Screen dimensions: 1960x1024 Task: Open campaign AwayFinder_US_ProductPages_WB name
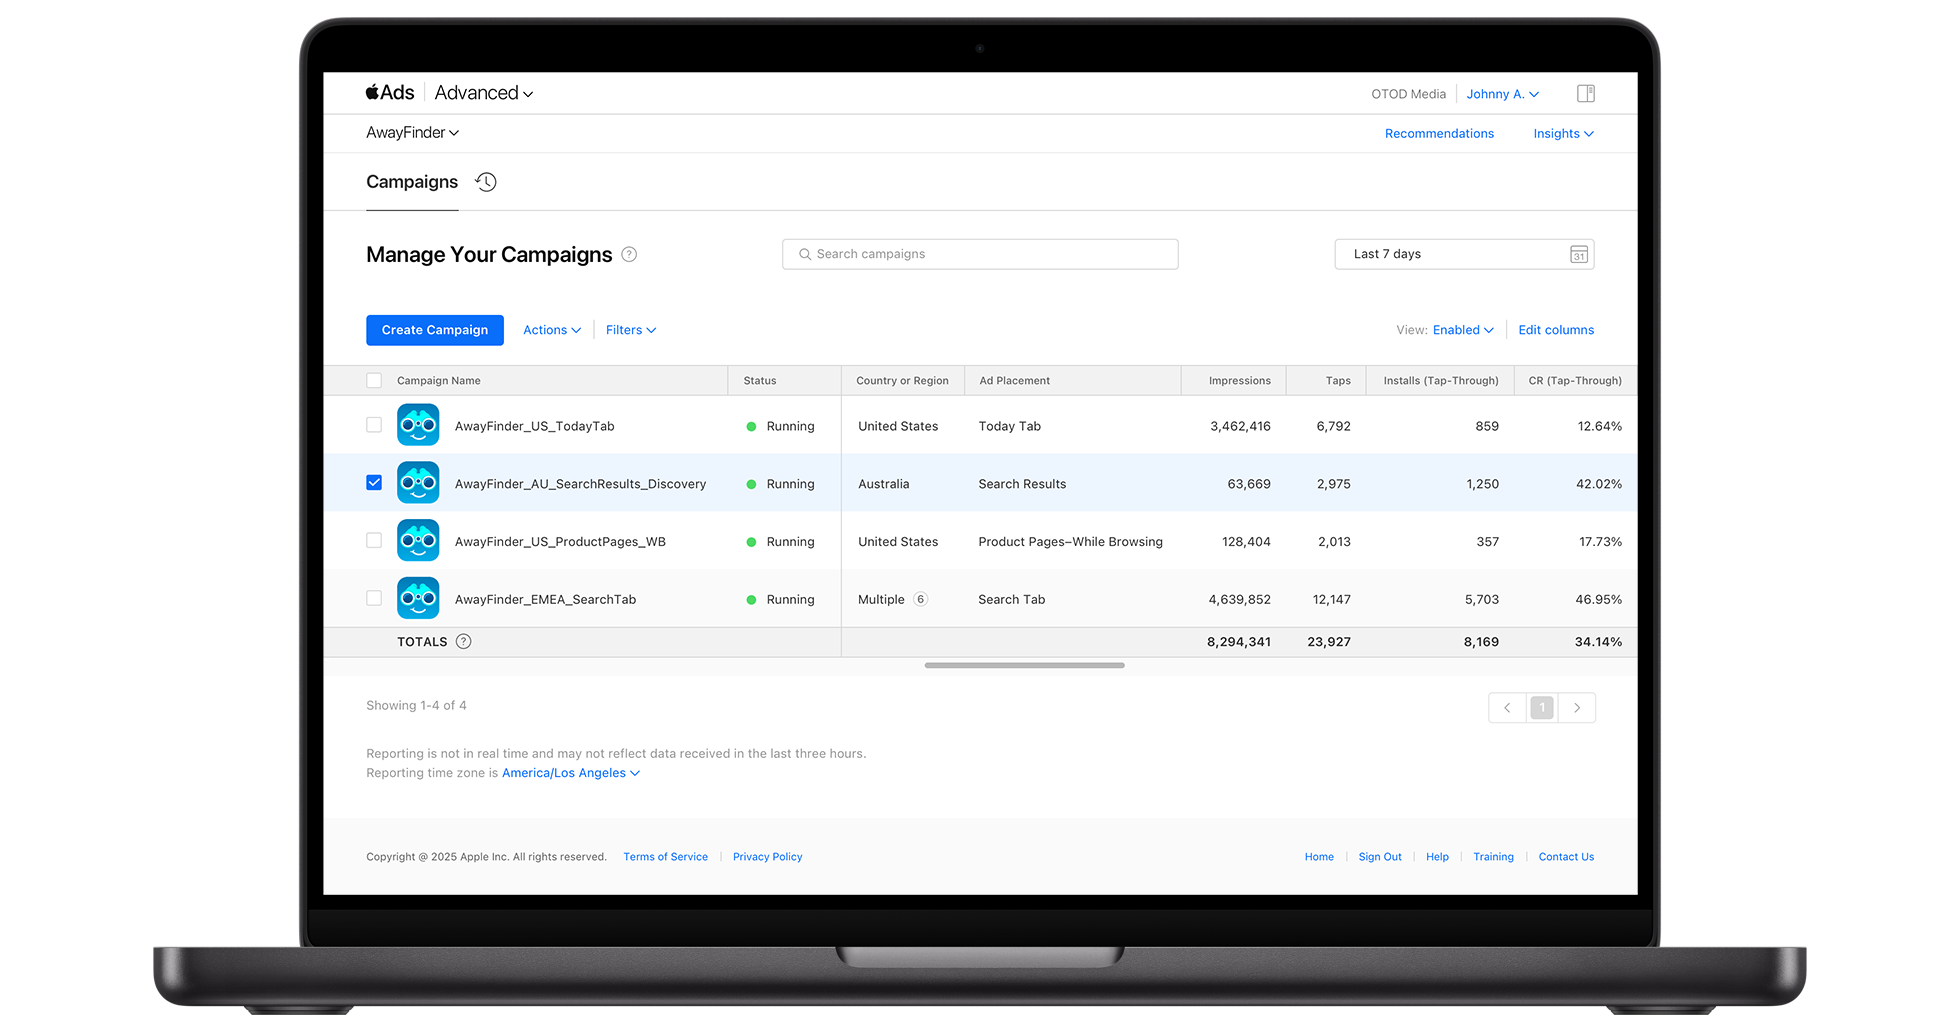(x=560, y=542)
